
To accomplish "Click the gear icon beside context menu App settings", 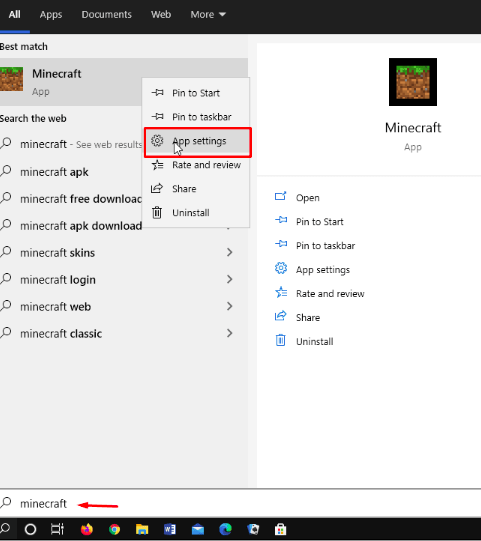I will pyautogui.click(x=157, y=140).
